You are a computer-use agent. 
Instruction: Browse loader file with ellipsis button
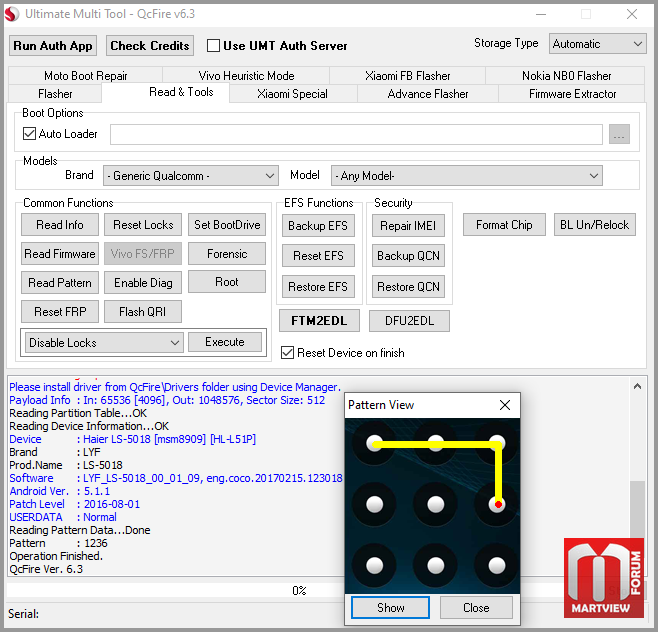[x=619, y=134]
